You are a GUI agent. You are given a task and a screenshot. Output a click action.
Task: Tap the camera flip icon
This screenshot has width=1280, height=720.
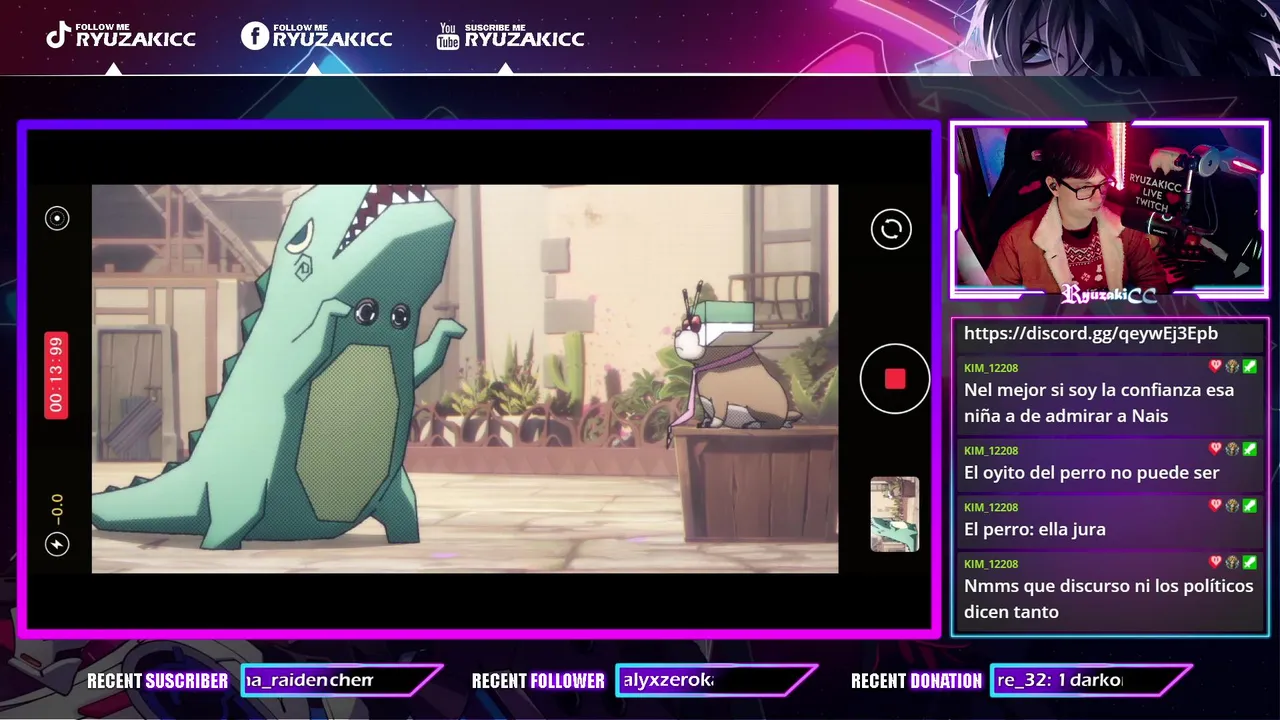coord(891,229)
